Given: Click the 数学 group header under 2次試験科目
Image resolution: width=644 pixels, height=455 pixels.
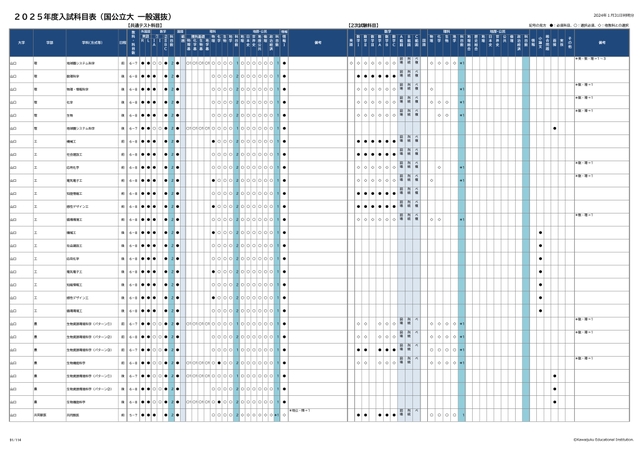Looking at the screenshot, I should tap(386, 31).
